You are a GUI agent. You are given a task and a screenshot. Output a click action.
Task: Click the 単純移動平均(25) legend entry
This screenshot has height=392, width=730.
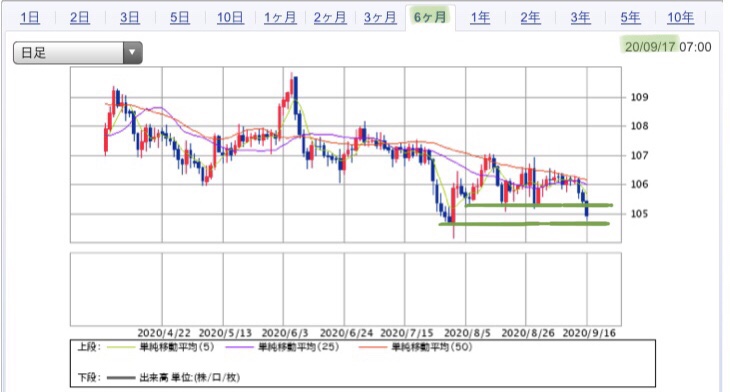coord(298,347)
